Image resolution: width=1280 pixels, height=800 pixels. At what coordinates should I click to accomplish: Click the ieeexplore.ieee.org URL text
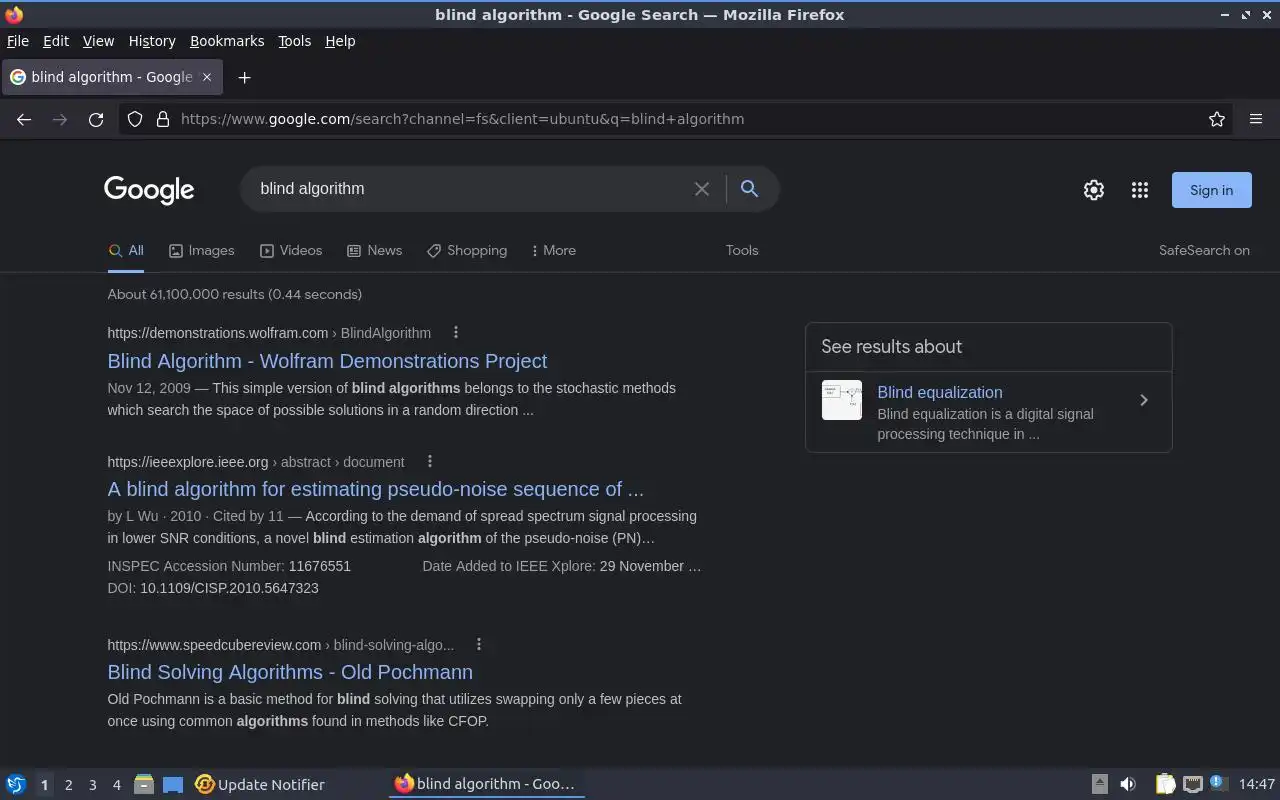pos(188,462)
